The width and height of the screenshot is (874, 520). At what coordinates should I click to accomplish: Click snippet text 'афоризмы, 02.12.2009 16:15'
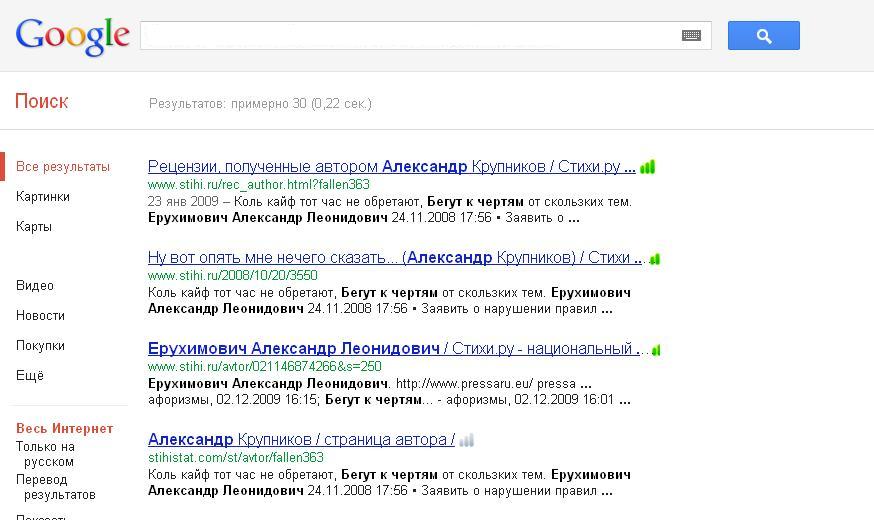point(234,400)
